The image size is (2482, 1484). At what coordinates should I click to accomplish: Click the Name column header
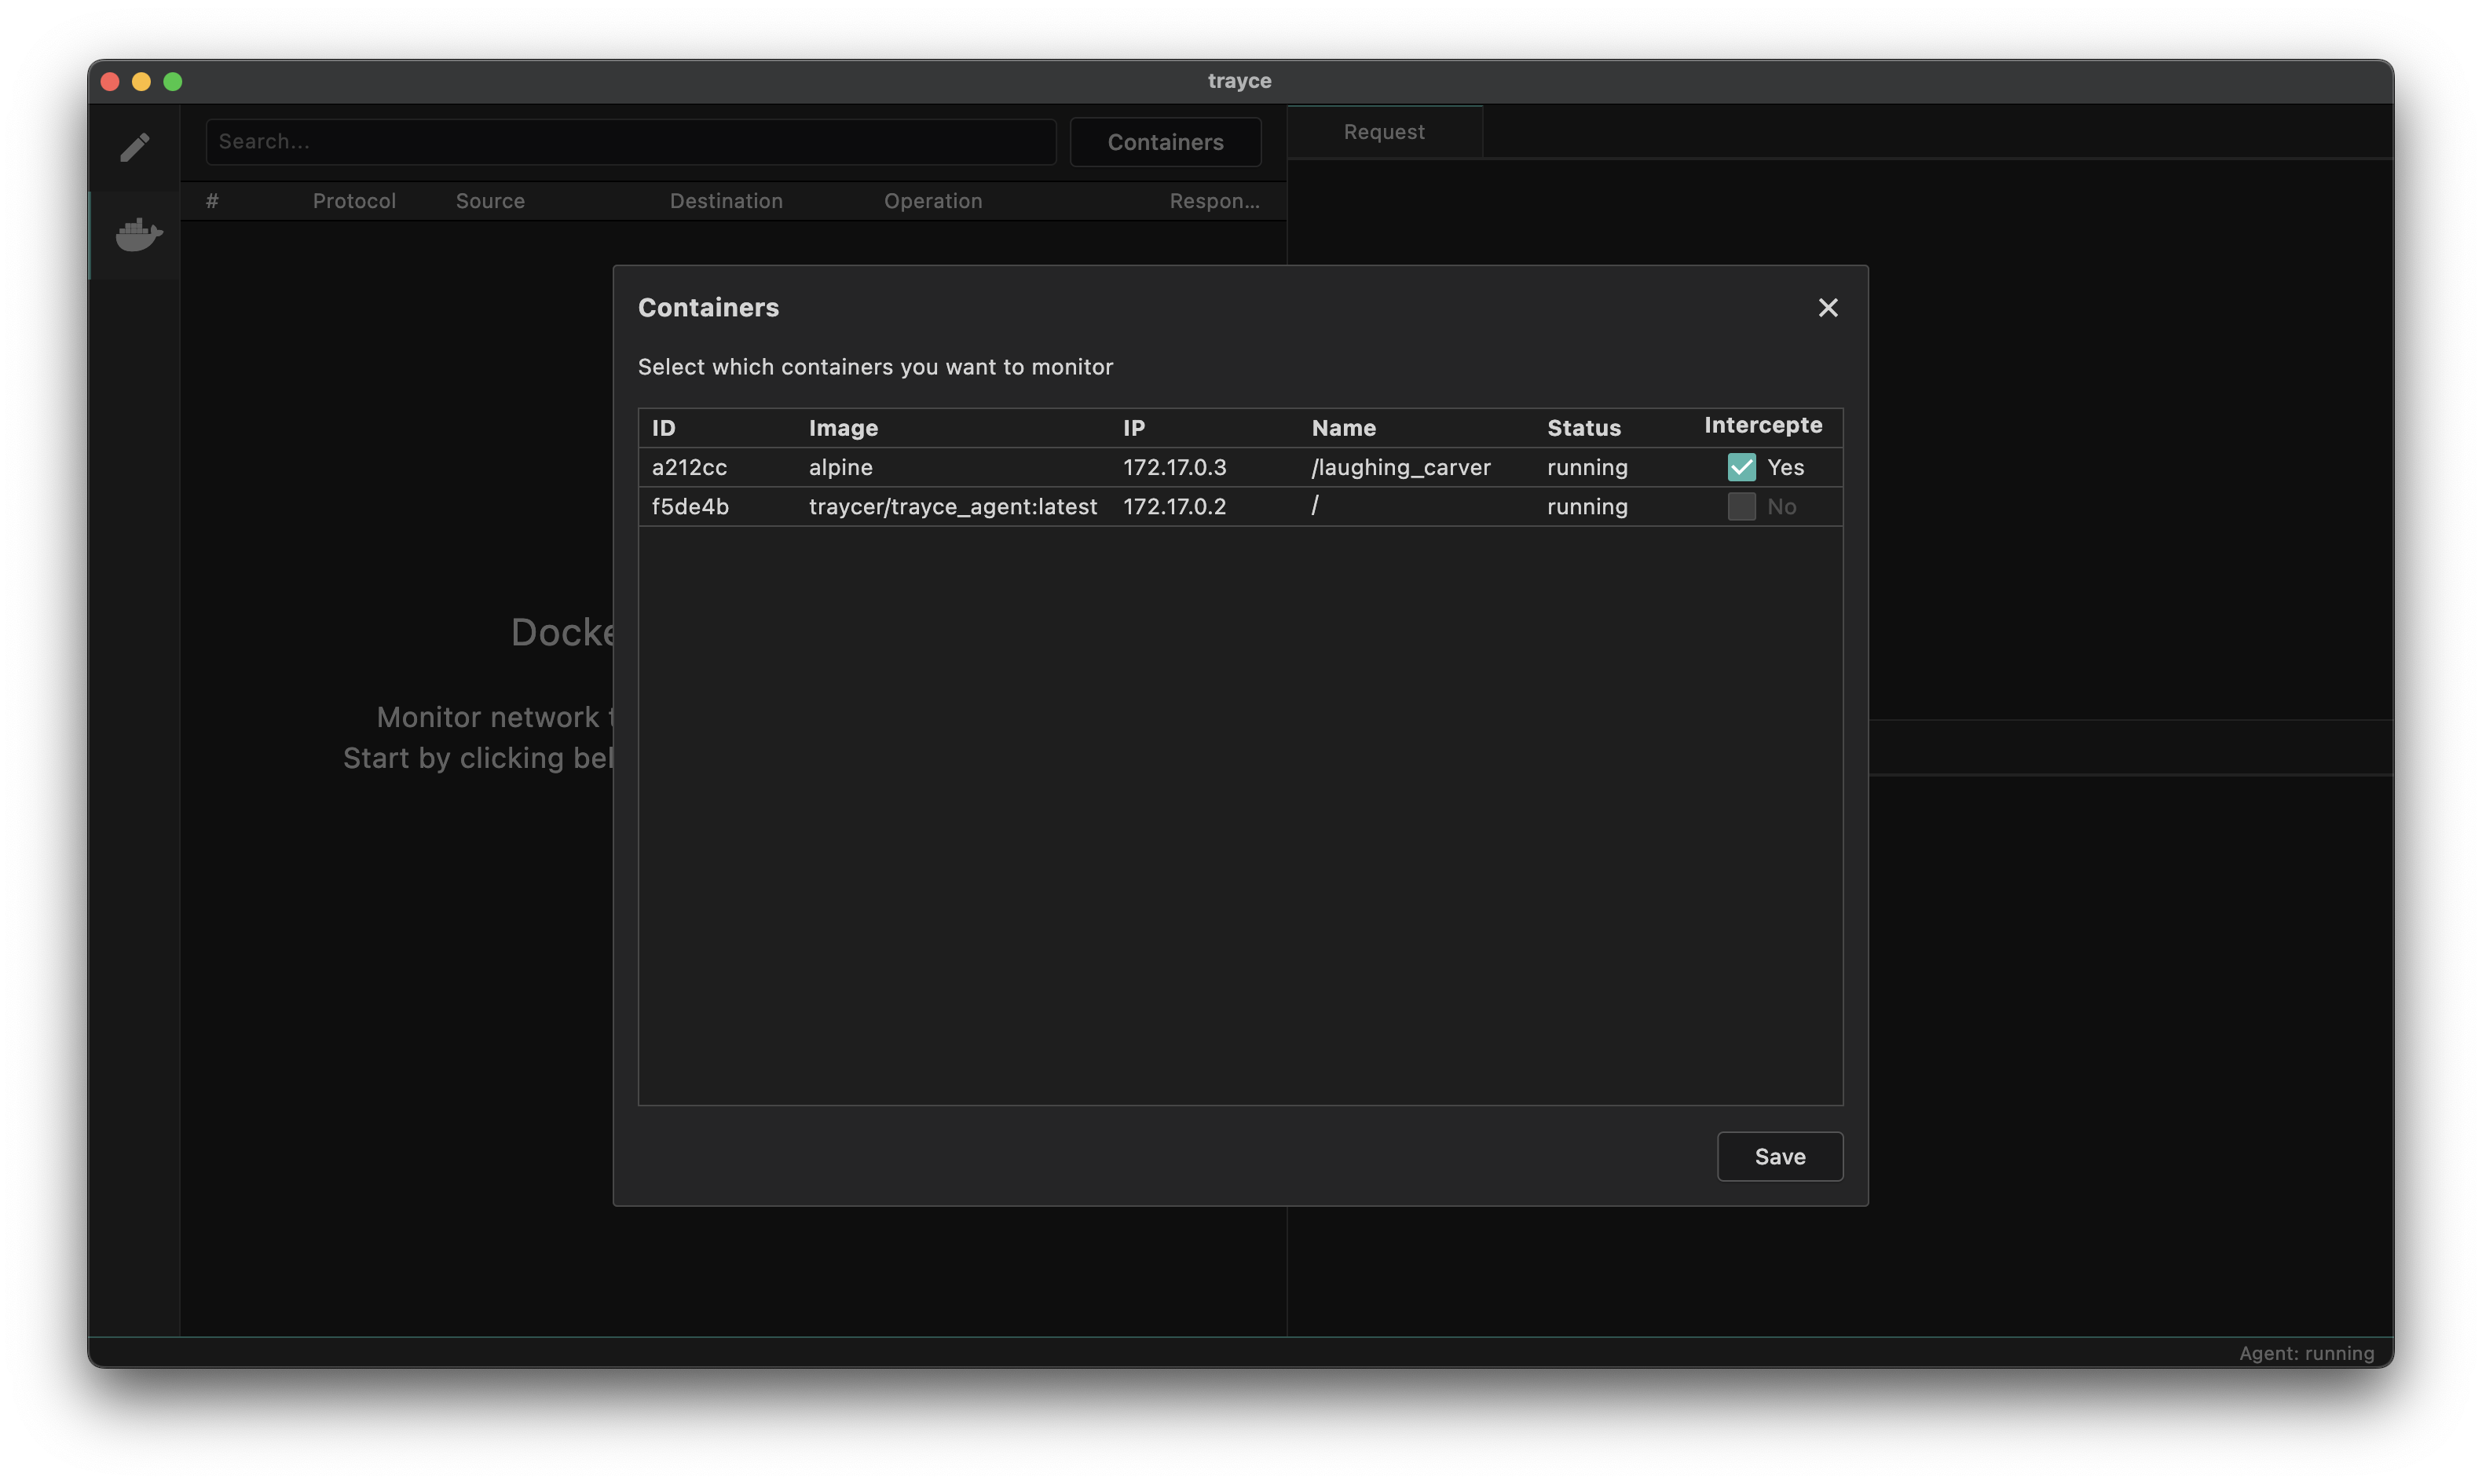pyautogui.click(x=1343, y=428)
